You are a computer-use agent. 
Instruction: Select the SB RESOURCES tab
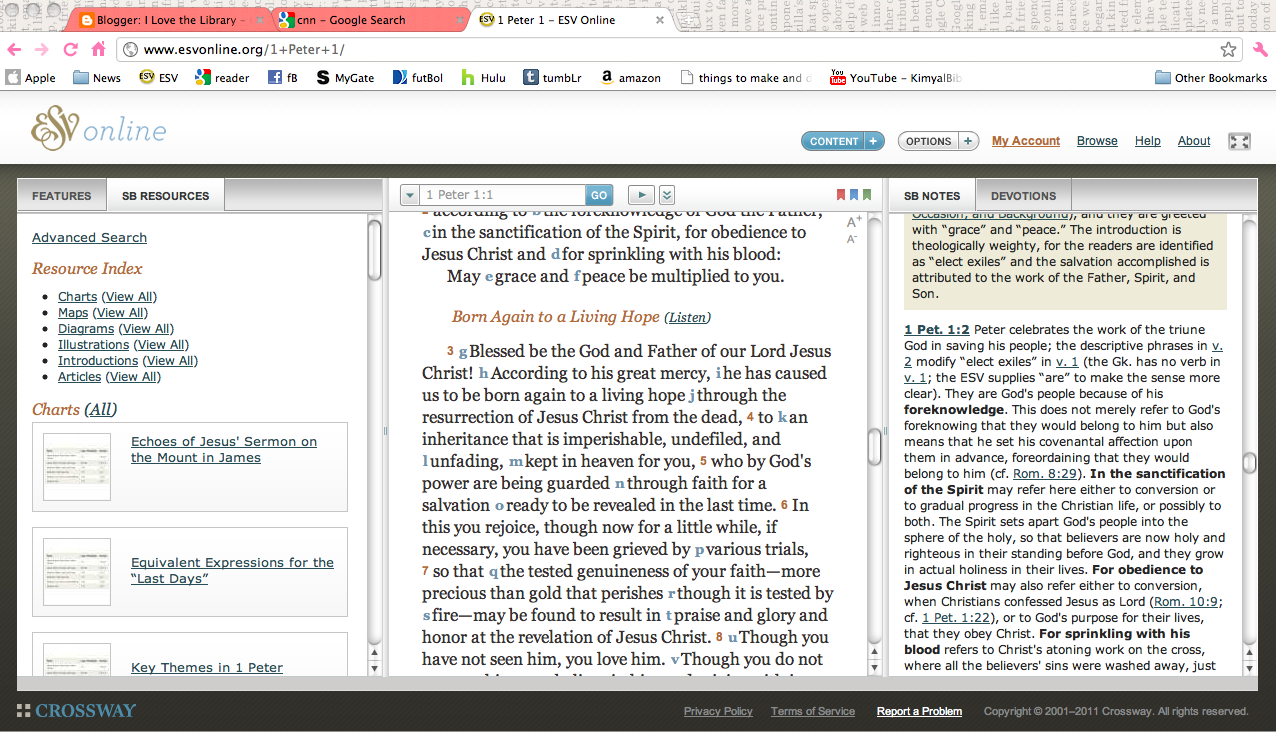pos(166,195)
